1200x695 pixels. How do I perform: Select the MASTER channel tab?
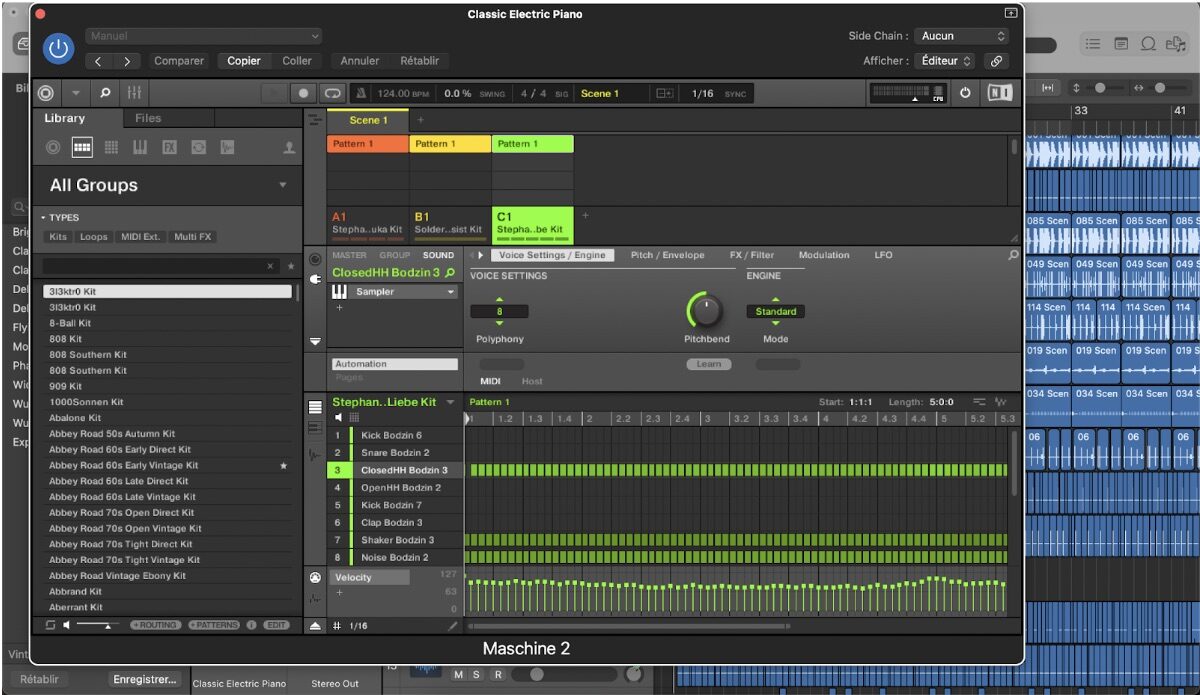[349, 255]
